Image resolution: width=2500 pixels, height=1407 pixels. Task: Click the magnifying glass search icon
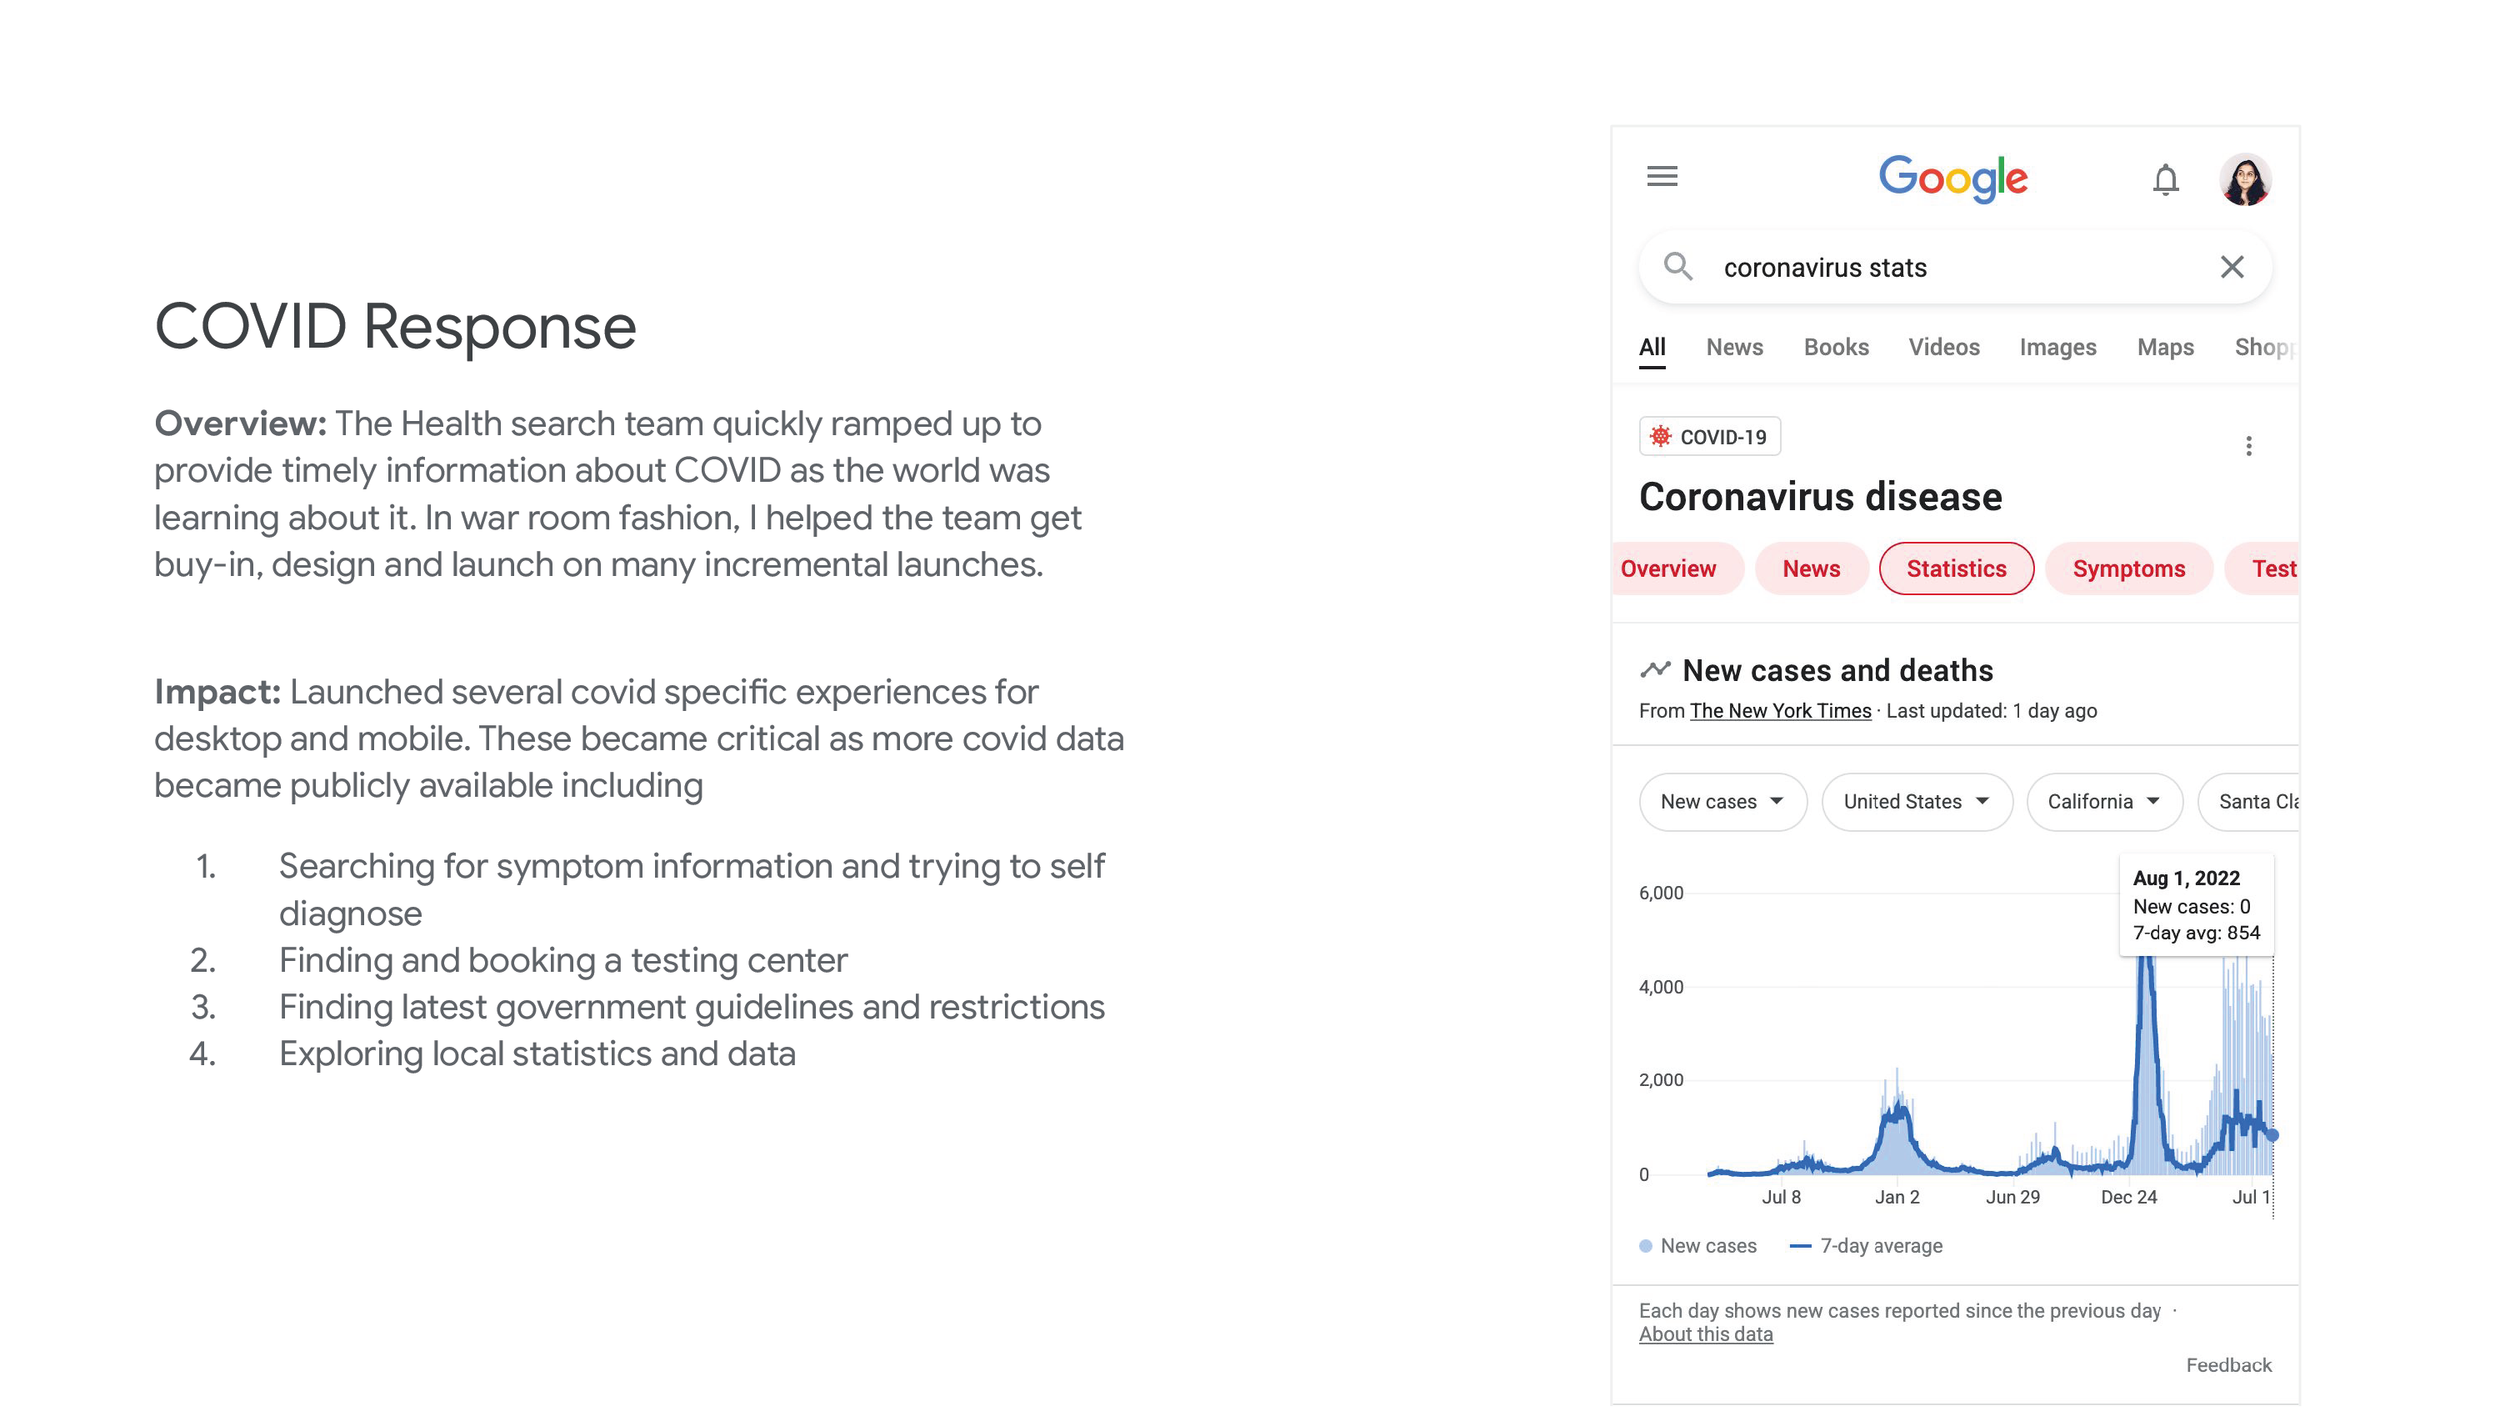(x=1678, y=267)
